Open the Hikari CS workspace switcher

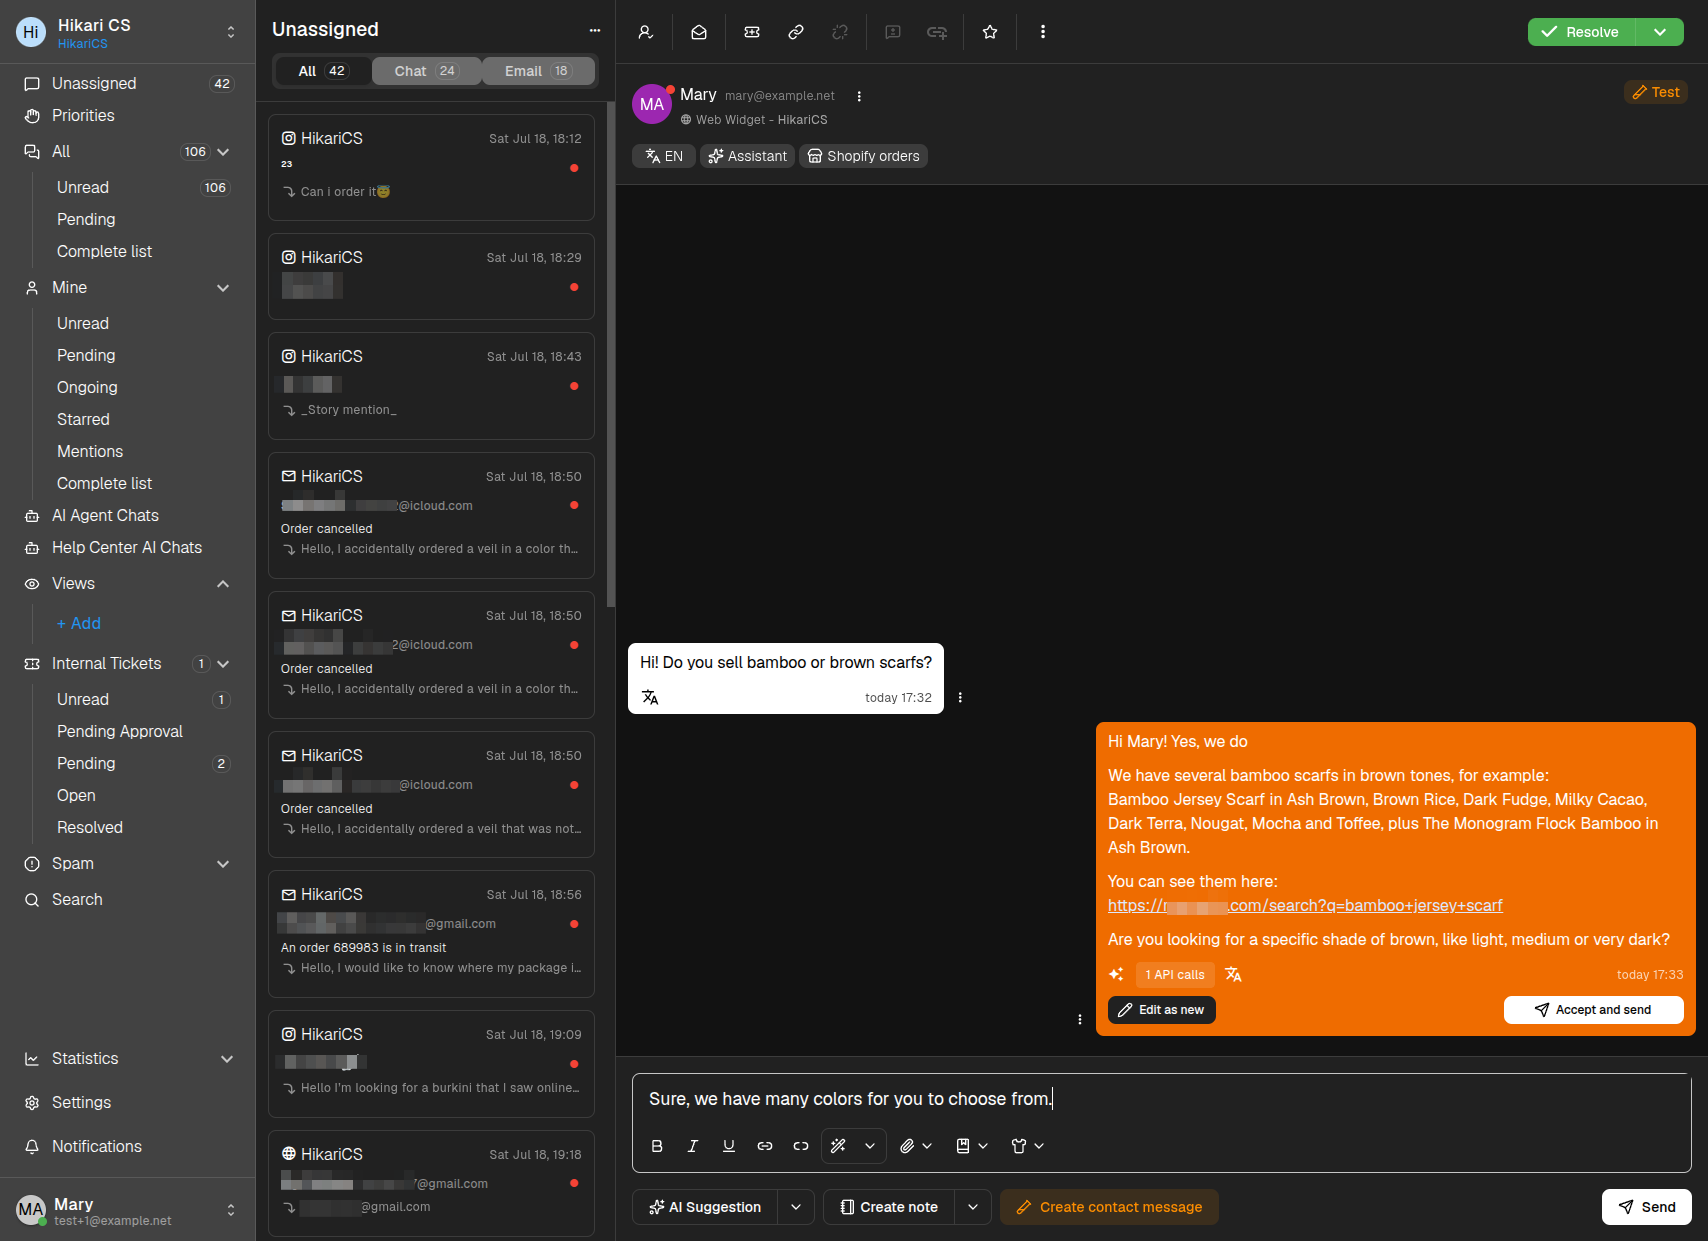[x=231, y=32]
